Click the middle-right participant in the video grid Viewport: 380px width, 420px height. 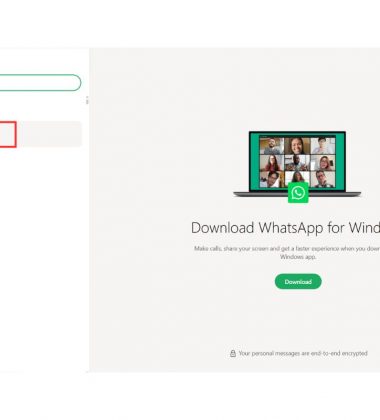click(323, 163)
